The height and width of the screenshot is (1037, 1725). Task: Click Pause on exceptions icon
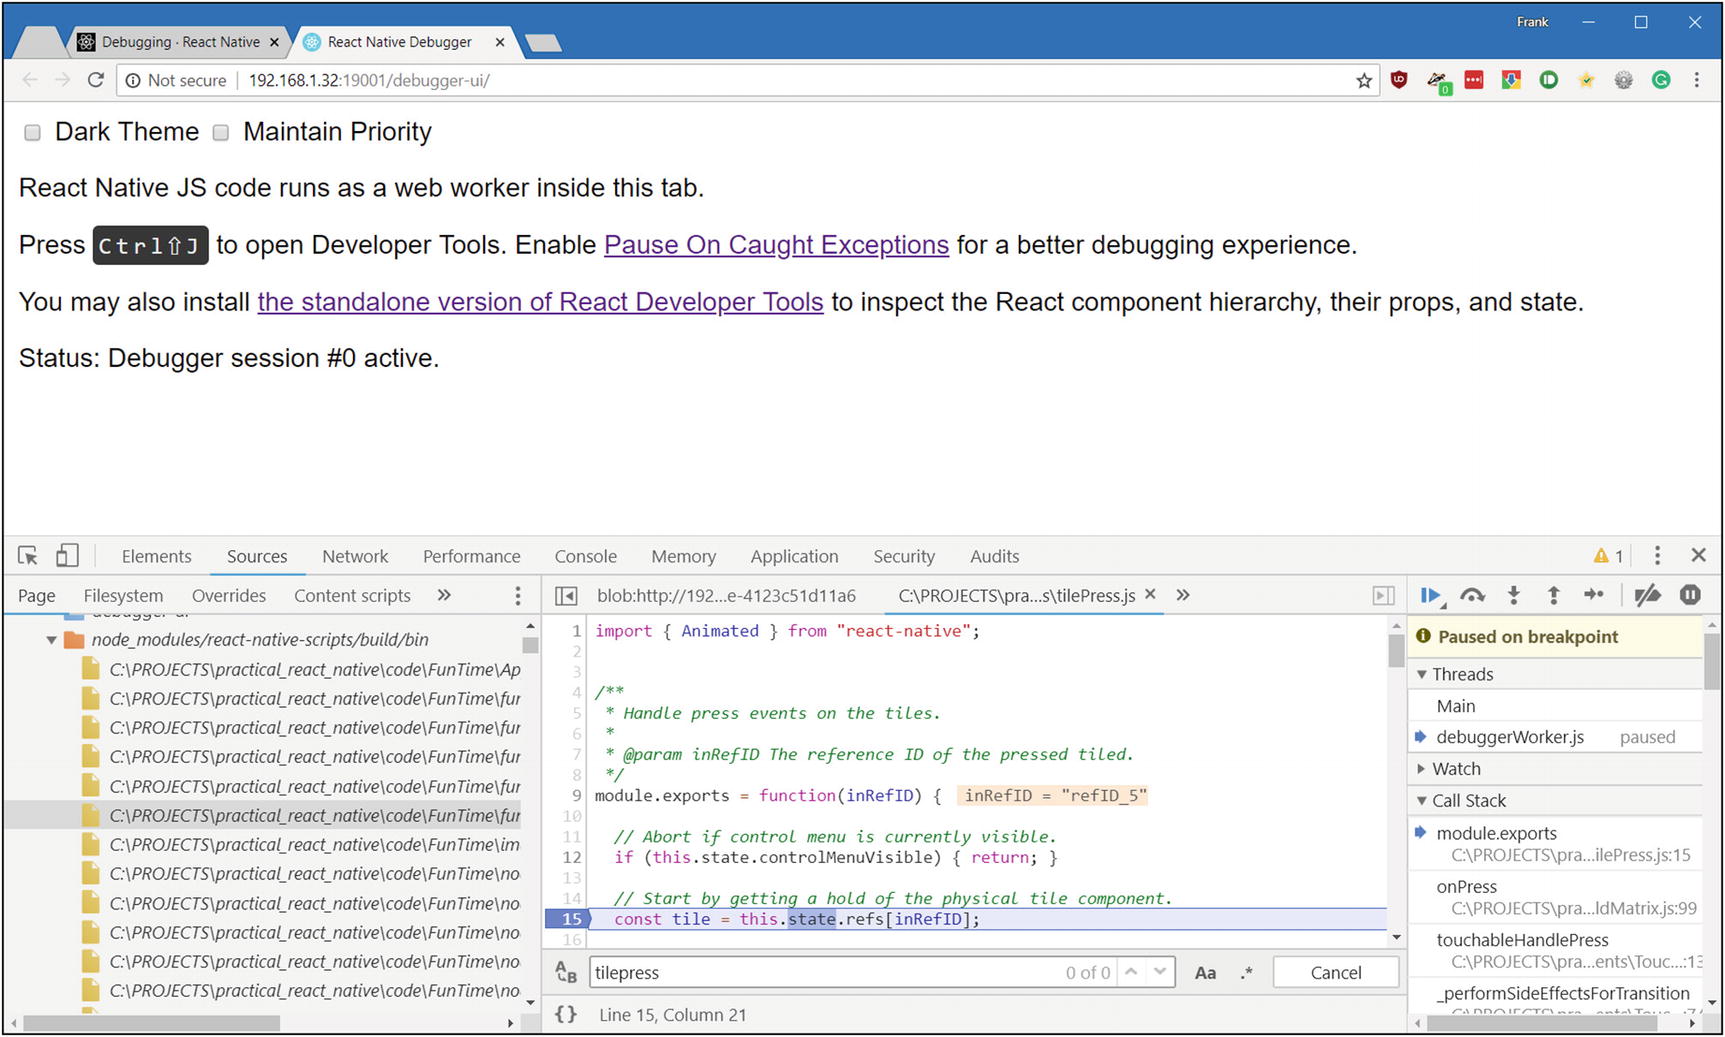pos(1690,596)
